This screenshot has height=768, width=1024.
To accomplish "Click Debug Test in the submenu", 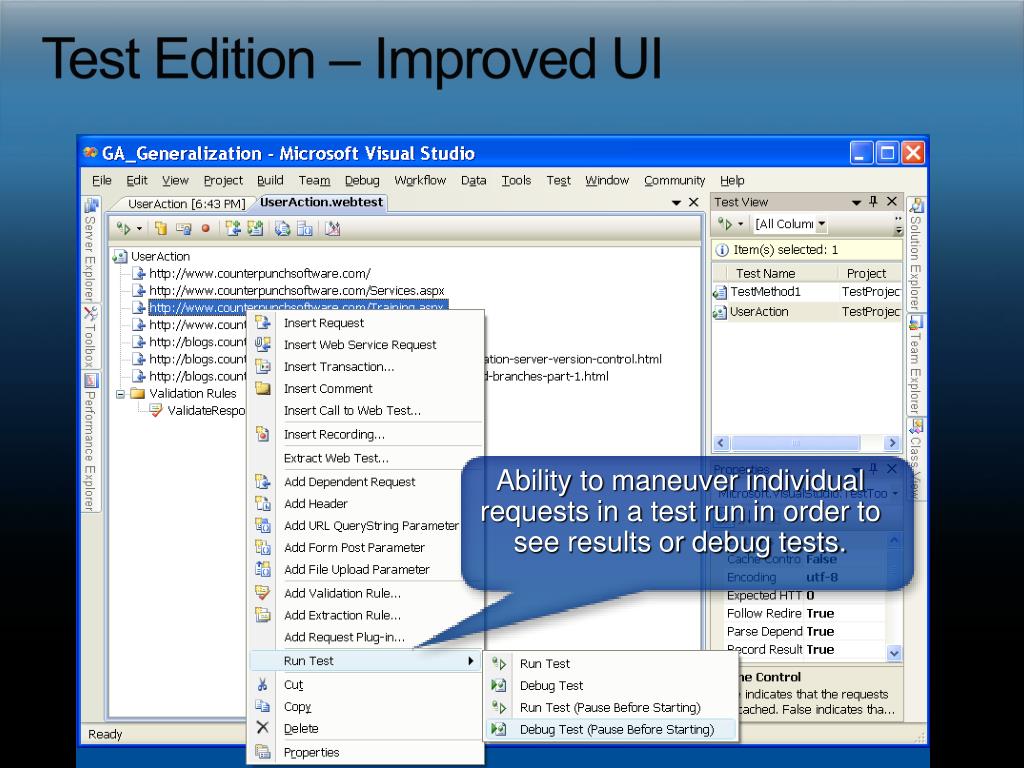I will tap(611, 686).
